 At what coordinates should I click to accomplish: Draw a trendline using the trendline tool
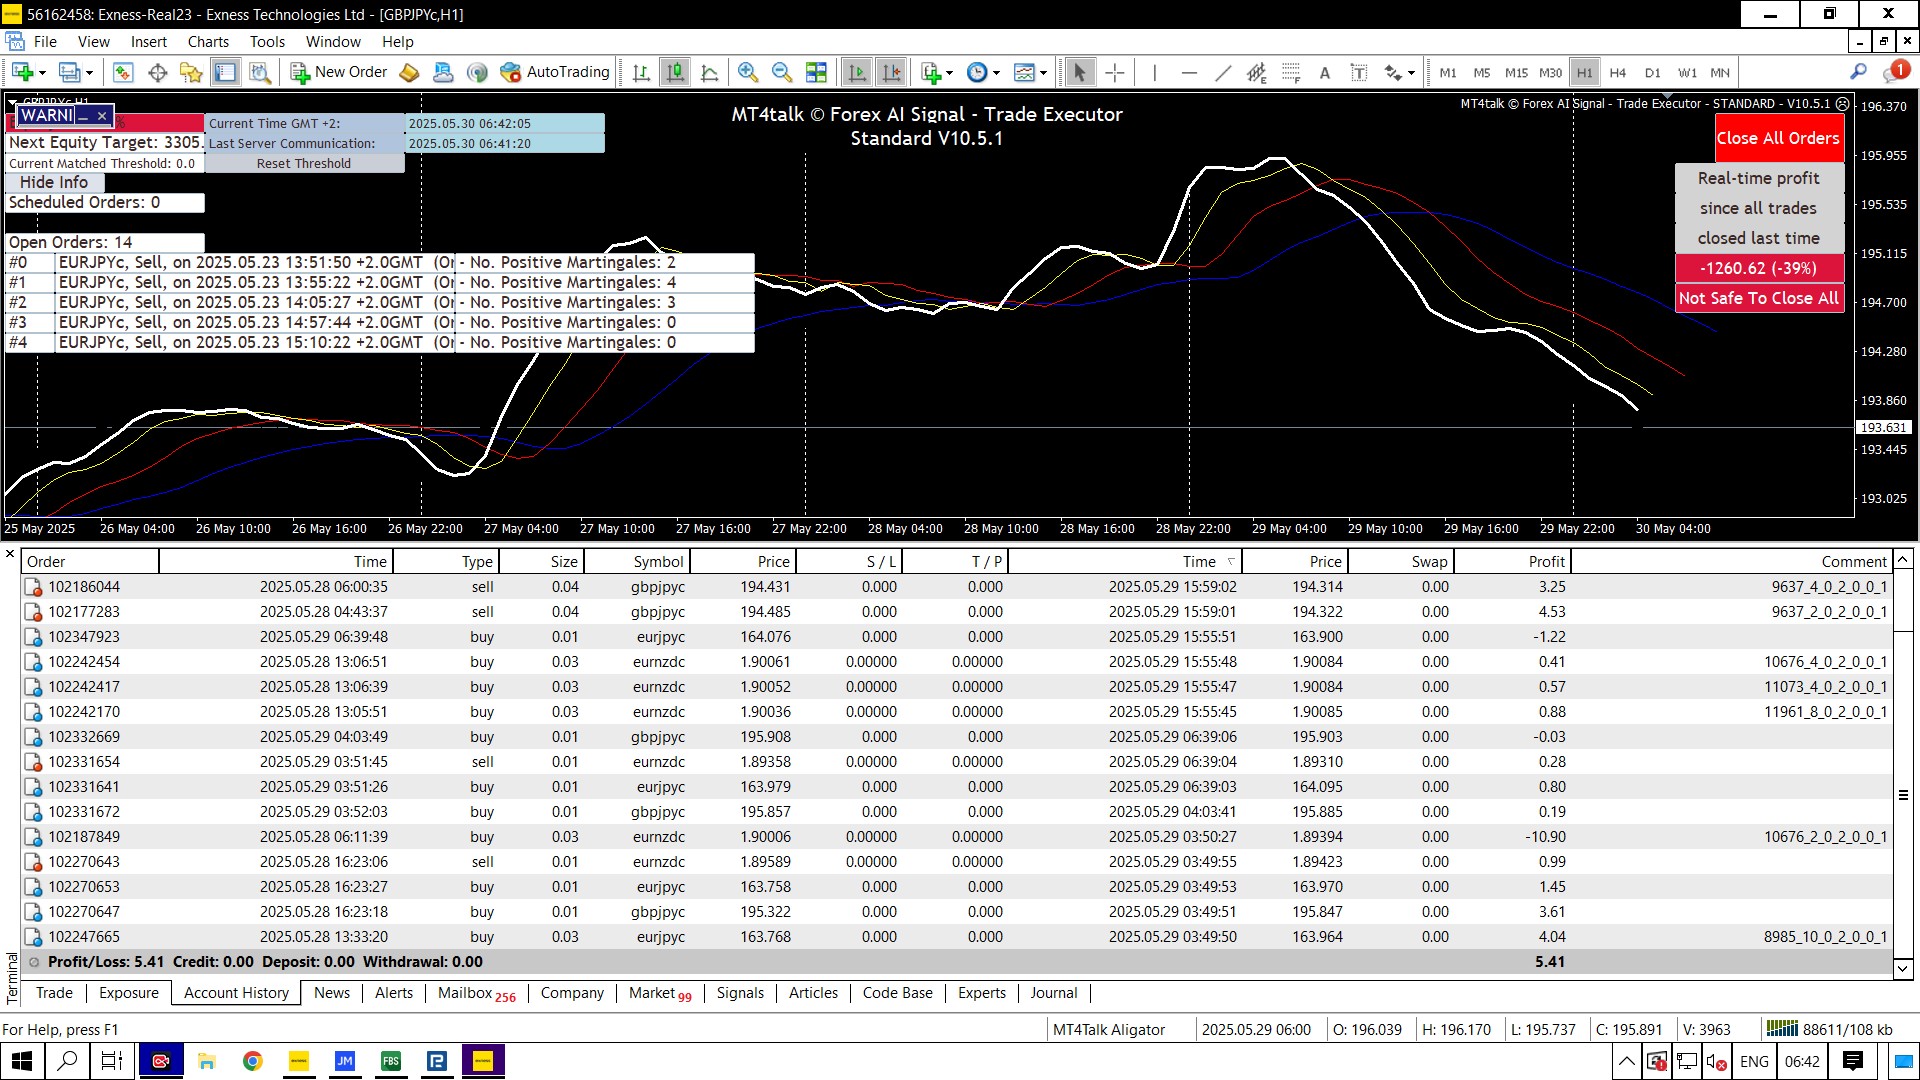[1222, 72]
